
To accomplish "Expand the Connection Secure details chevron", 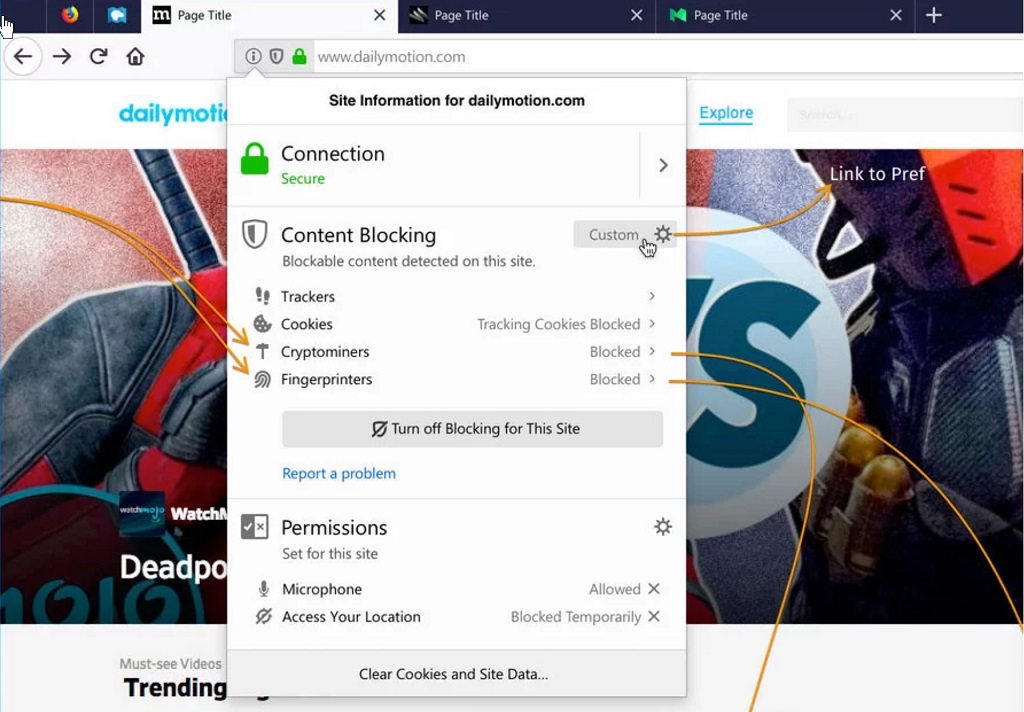I will (x=663, y=165).
